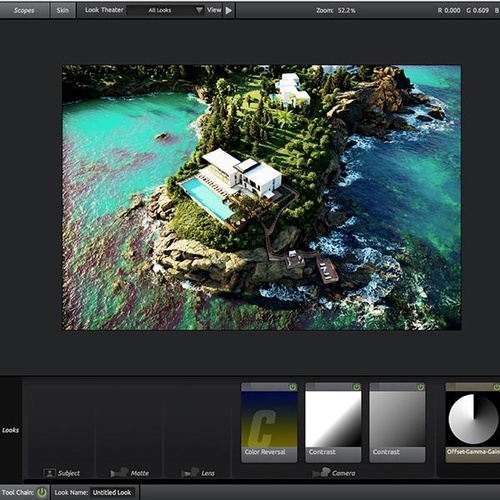The width and height of the screenshot is (500, 500).
Task: Click the Look Theater View label
Action: pyautogui.click(x=214, y=10)
